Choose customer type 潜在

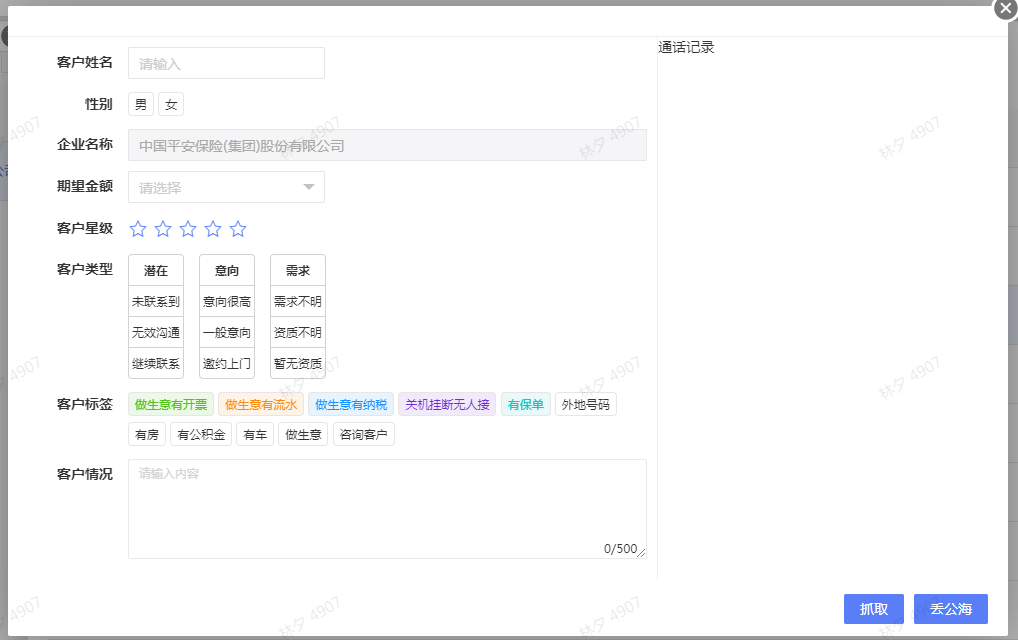[x=156, y=270]
